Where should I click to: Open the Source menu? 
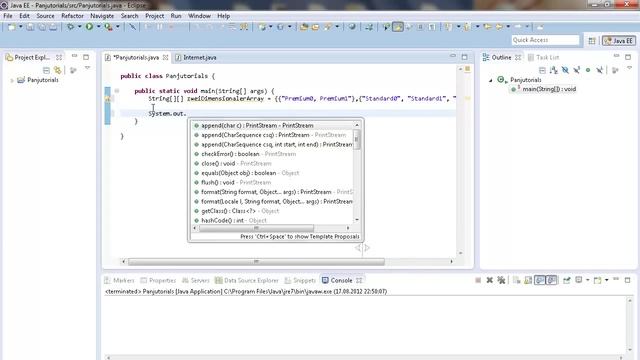(45, 16)
